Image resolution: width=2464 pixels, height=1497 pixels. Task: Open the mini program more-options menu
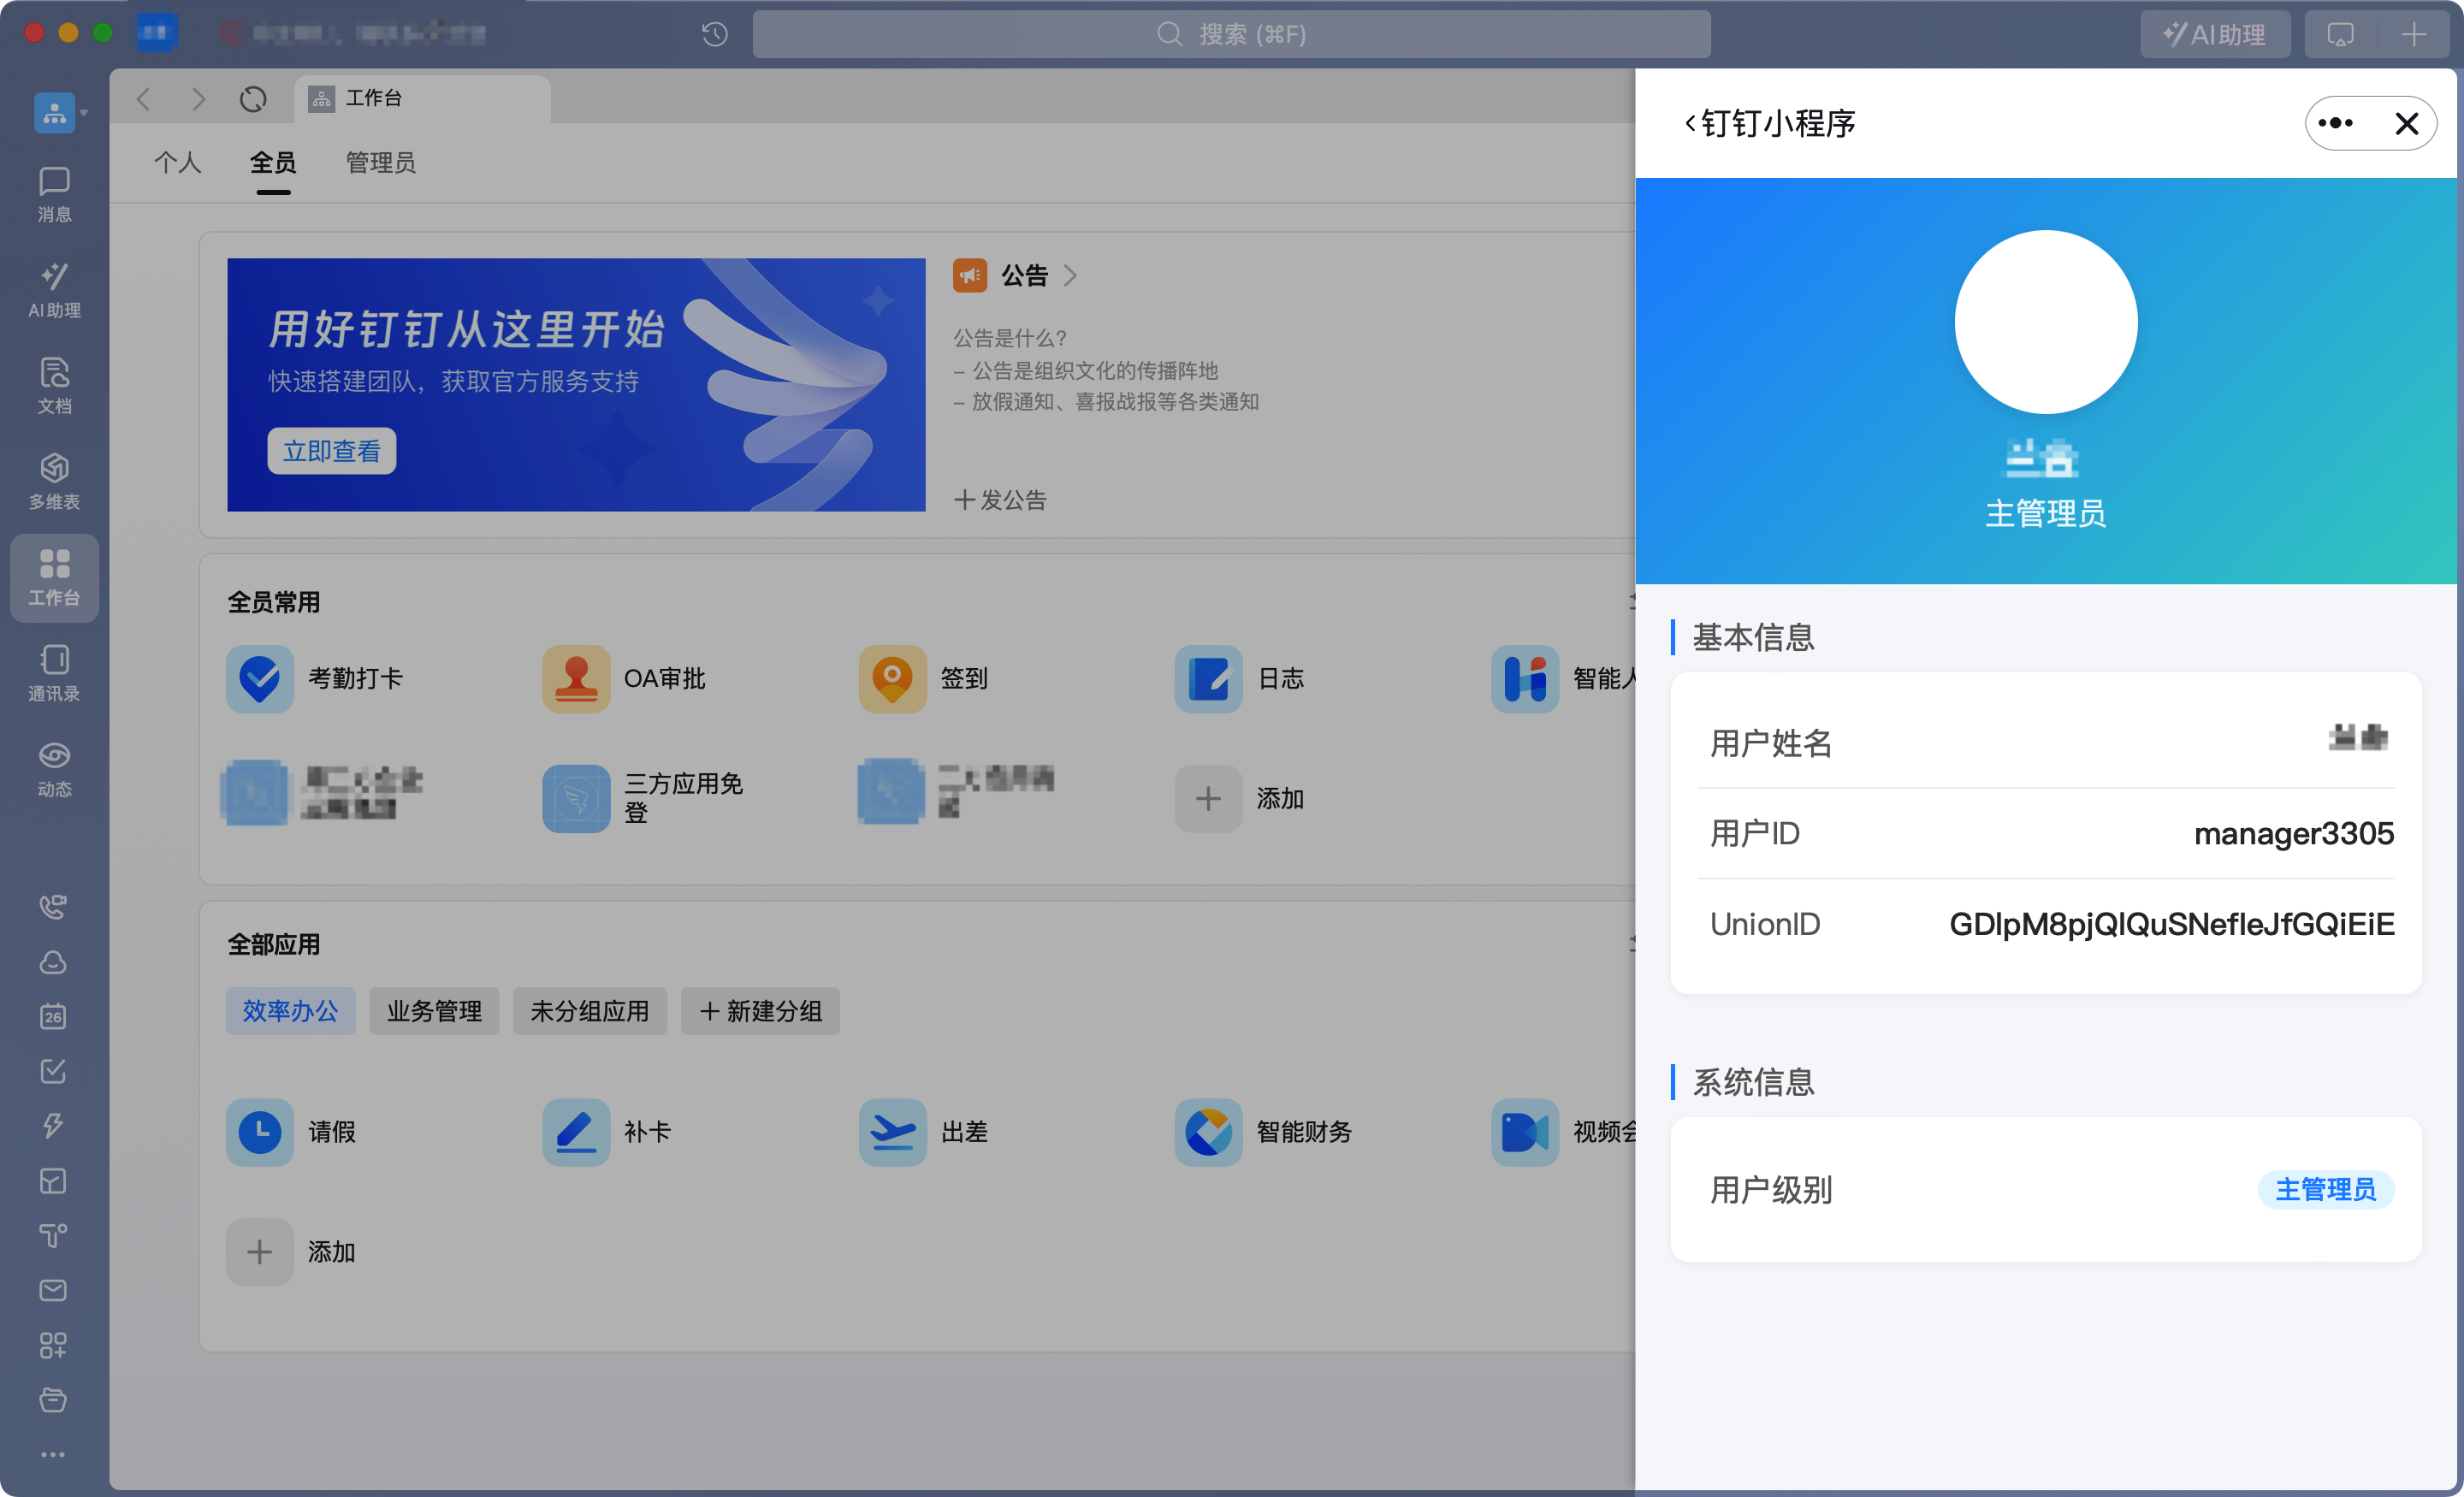[x=2335, y=123]
